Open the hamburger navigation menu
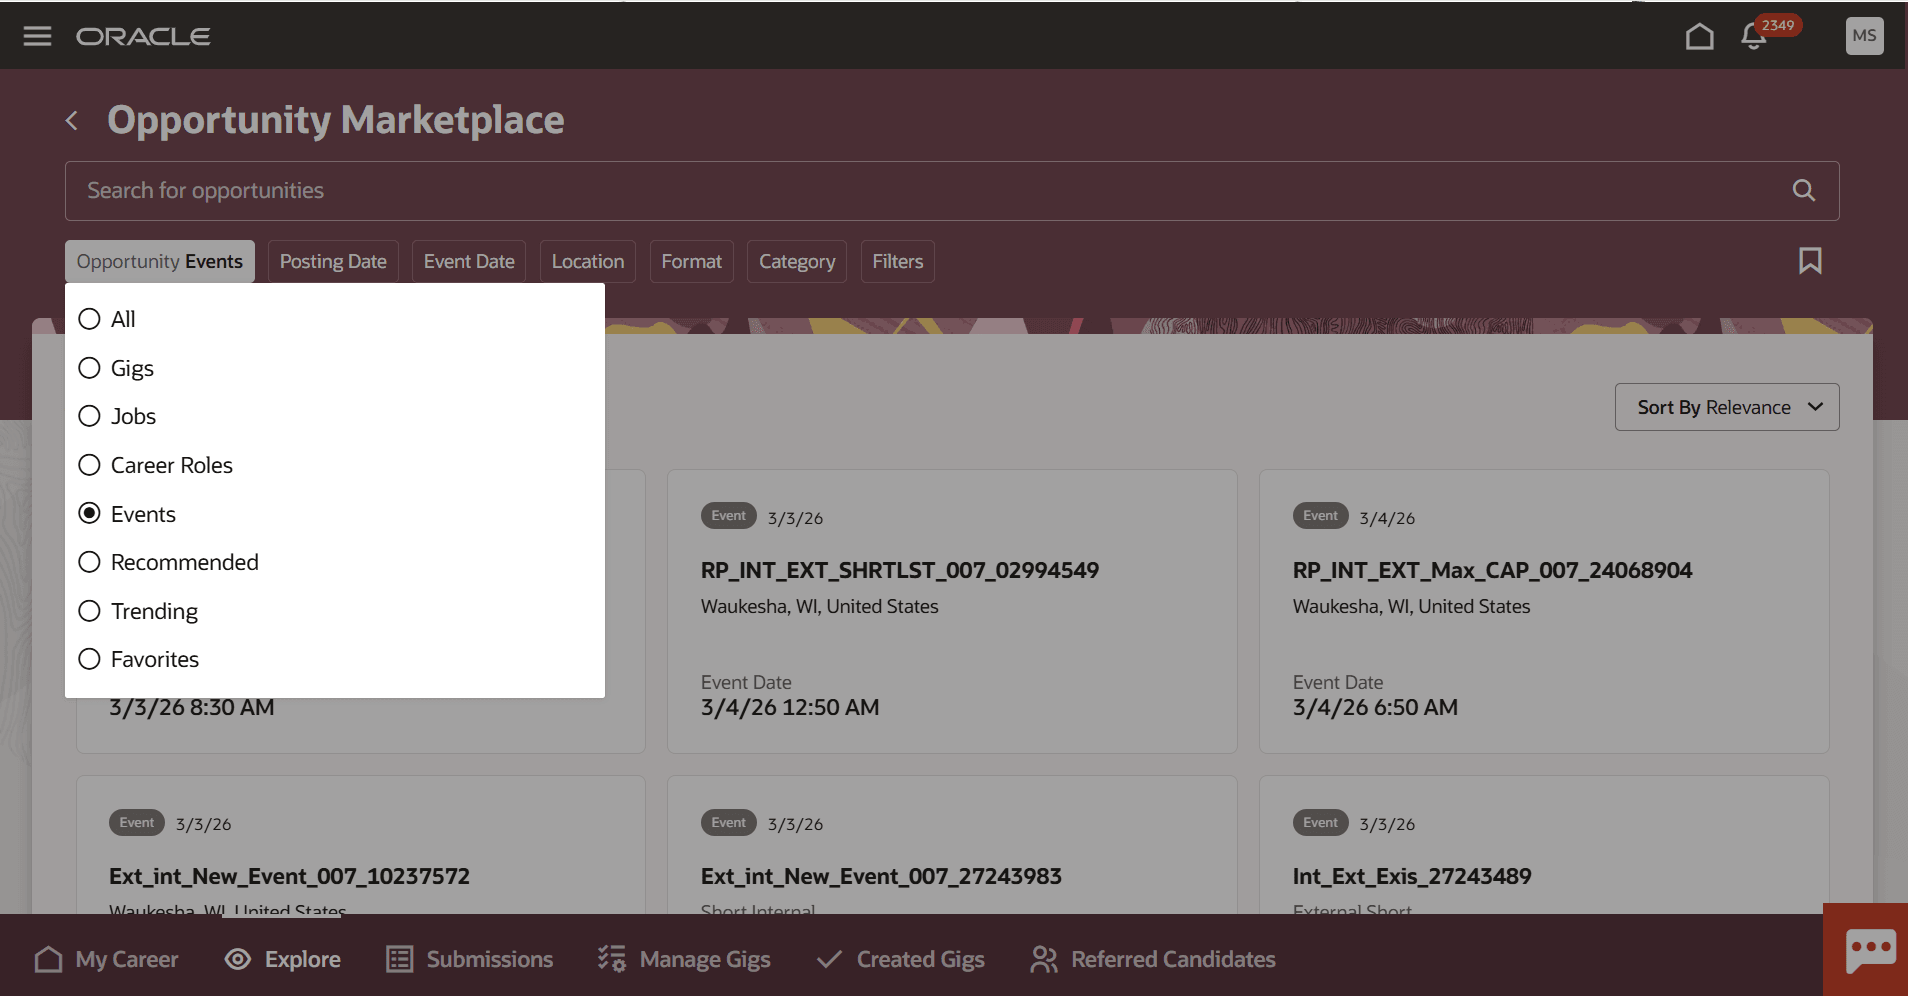1908x996 pixels. 37,36
